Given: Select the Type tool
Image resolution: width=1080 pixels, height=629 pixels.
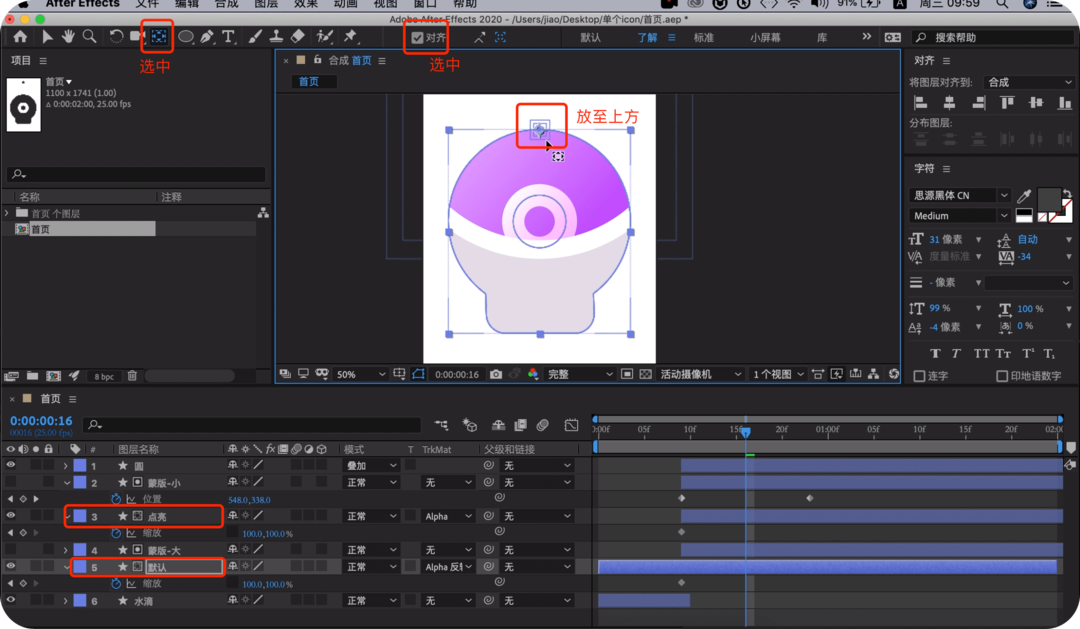Looking at the screenshot, I should pos(228,37).
